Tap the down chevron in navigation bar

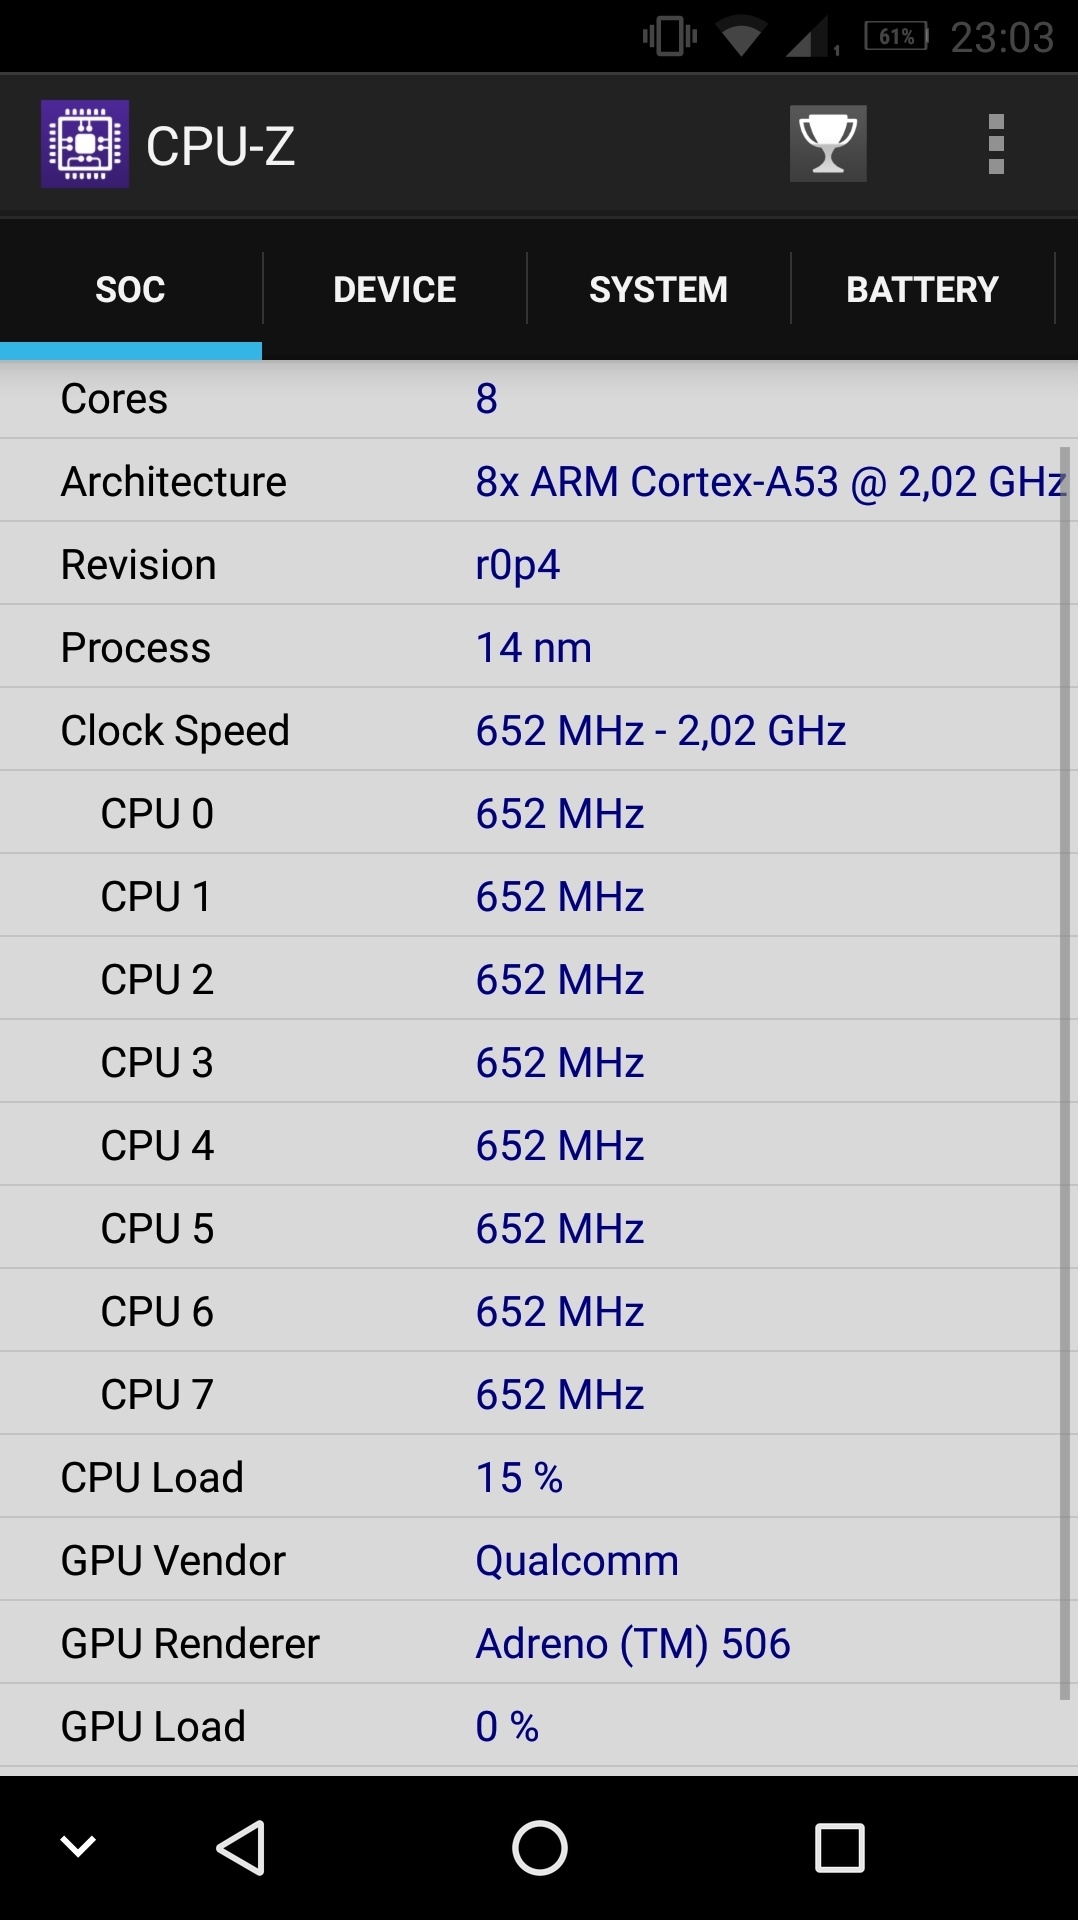tap(78, 1846)
